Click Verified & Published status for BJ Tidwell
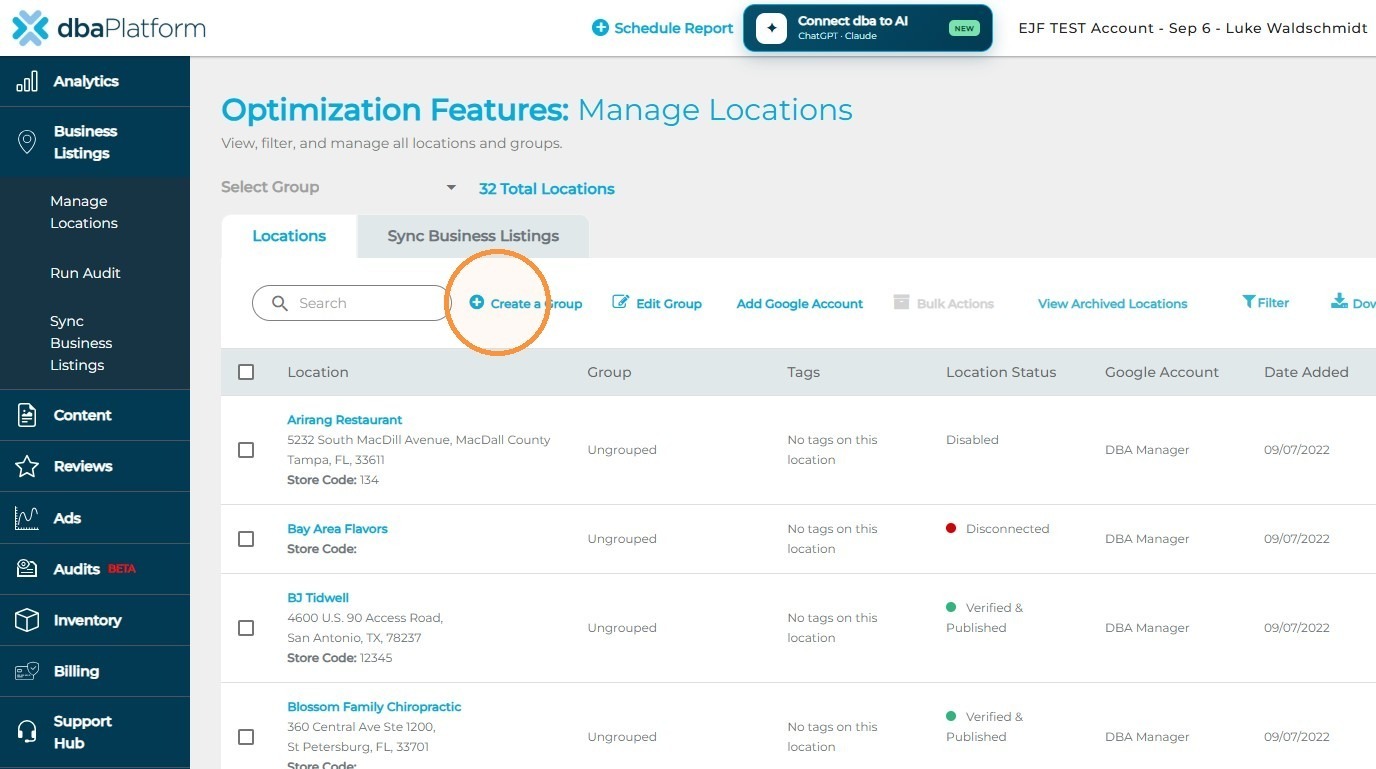This screenshot has width=1376, height=769. tap(985, 618)
